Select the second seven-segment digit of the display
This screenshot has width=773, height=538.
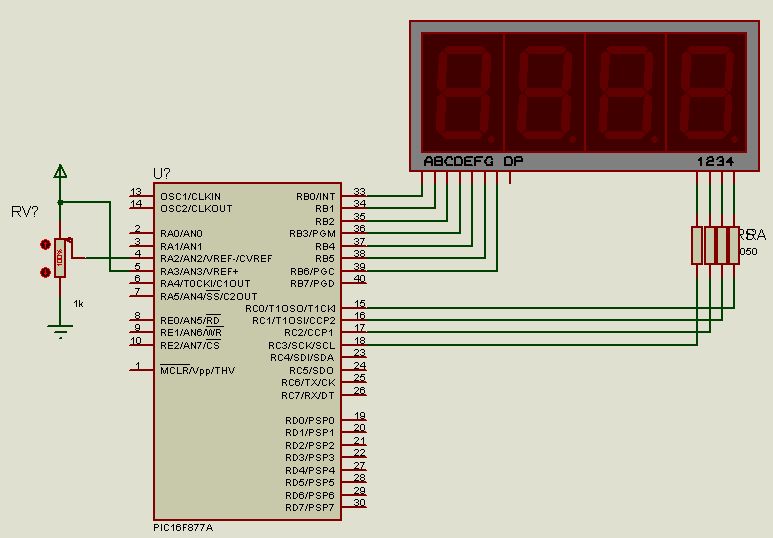click(x=544, y=92)
